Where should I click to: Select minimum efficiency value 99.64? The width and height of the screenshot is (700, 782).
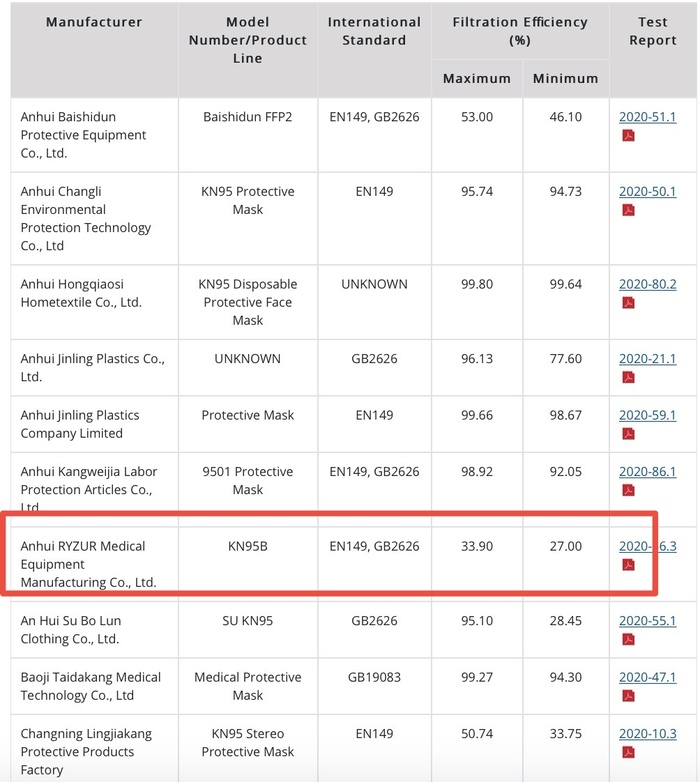pyautogui.click(x=565, y=284)
